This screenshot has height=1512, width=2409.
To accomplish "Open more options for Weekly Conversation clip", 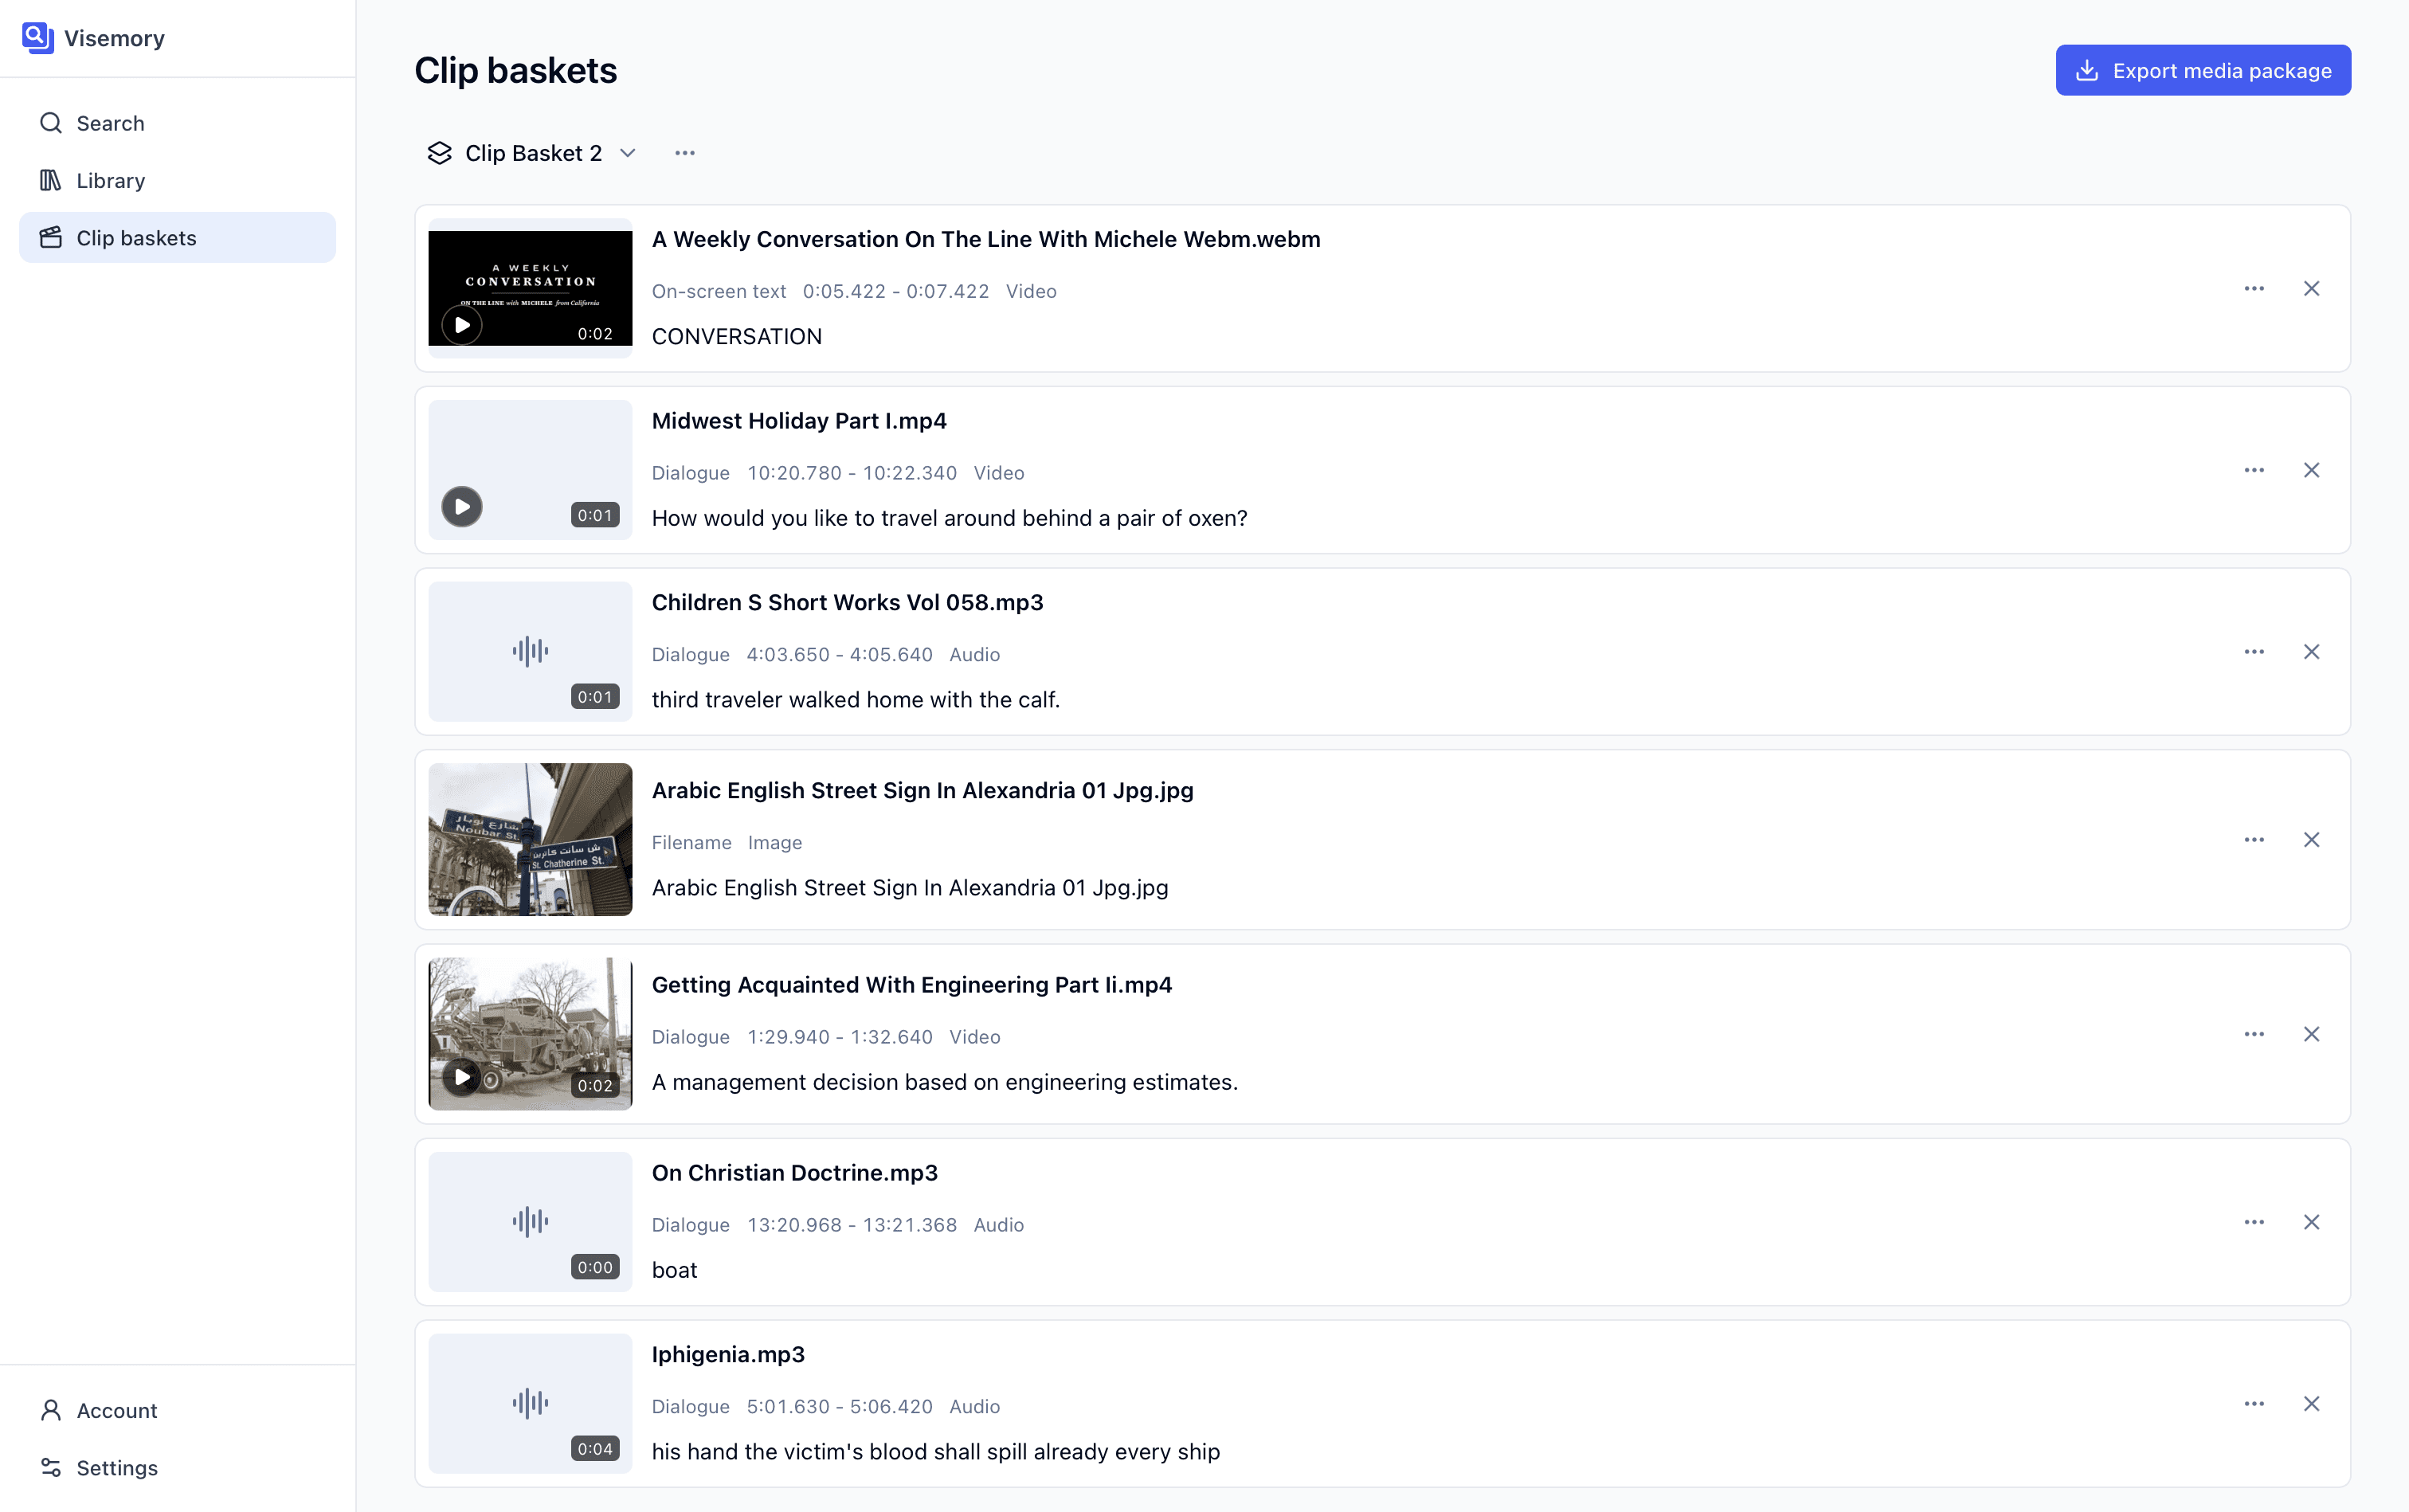I will point(2254,289).
